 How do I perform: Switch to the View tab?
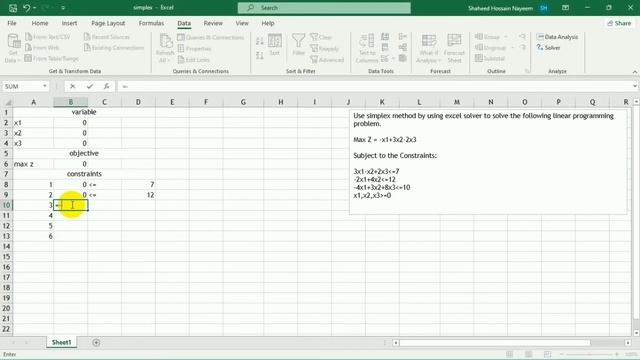242,23
